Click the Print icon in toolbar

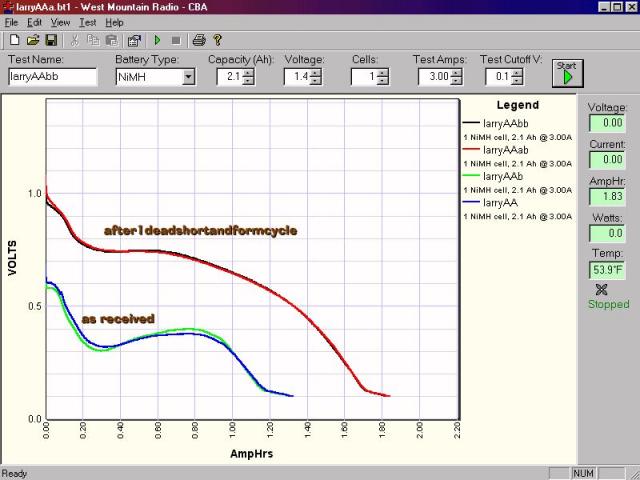tap(199, 40)
